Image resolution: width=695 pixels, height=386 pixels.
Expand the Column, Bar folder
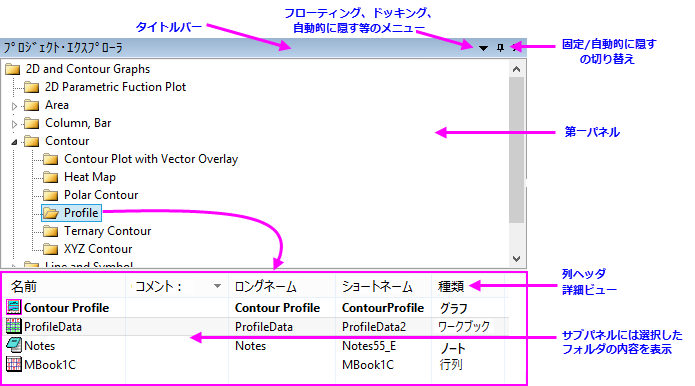[14, 124]
